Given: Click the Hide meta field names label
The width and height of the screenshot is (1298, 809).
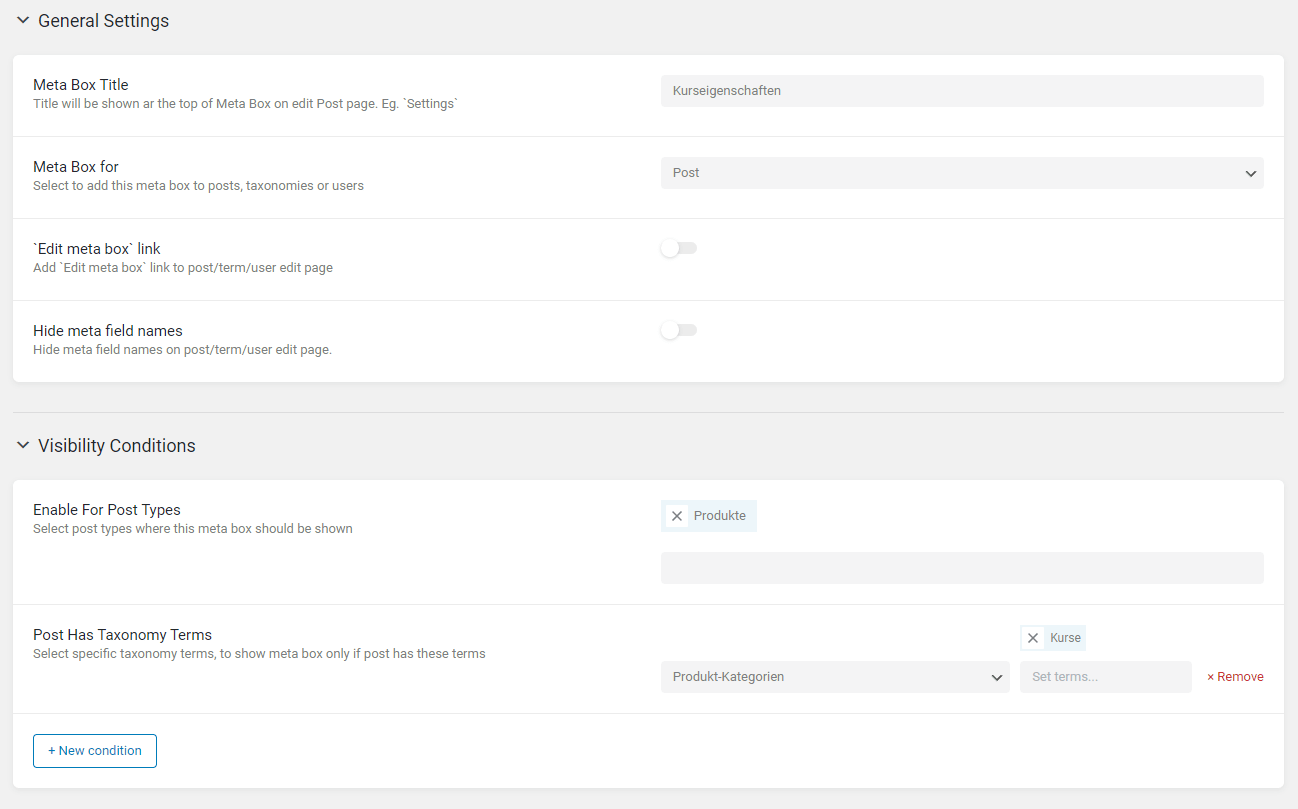Looking at the screenshot, I should 108,331.
